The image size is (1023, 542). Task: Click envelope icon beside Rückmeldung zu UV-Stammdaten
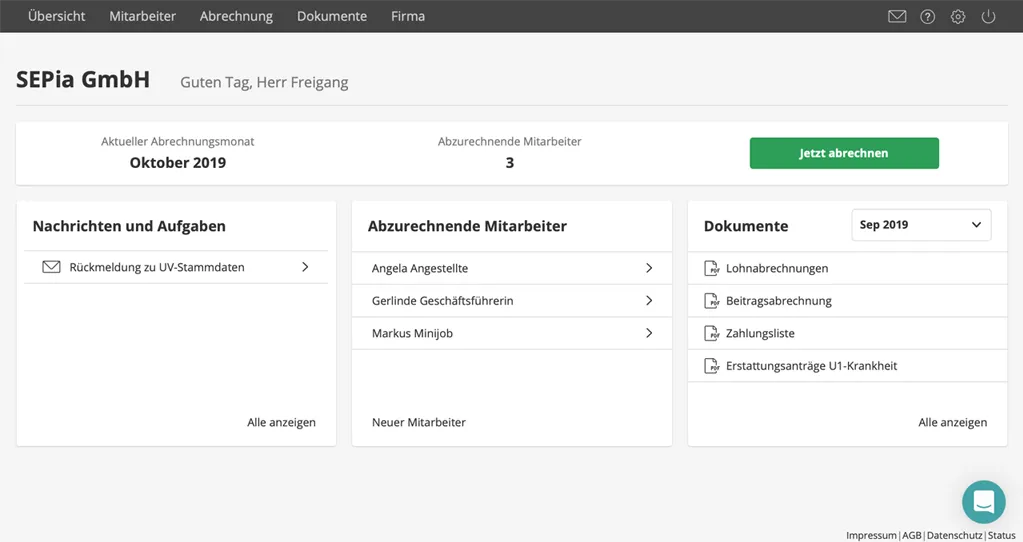point(52,267)
